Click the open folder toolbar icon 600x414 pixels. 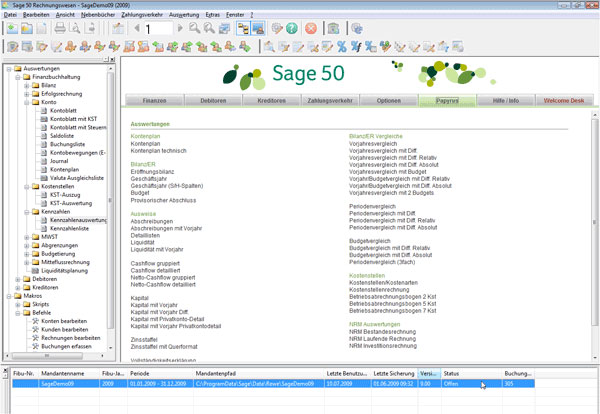(x=27, y=28)
